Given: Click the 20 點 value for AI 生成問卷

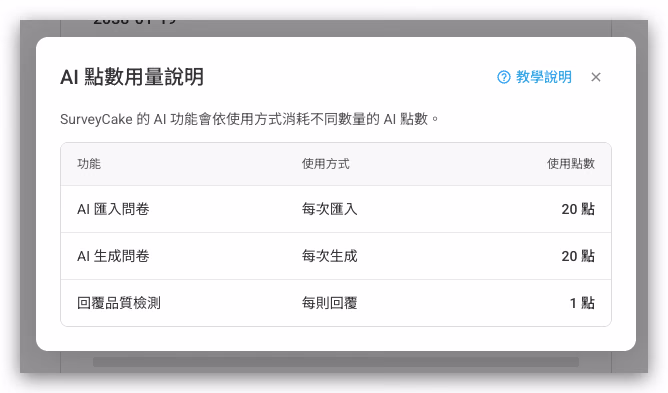Looking at the screenshot, I should click(578, 256).
